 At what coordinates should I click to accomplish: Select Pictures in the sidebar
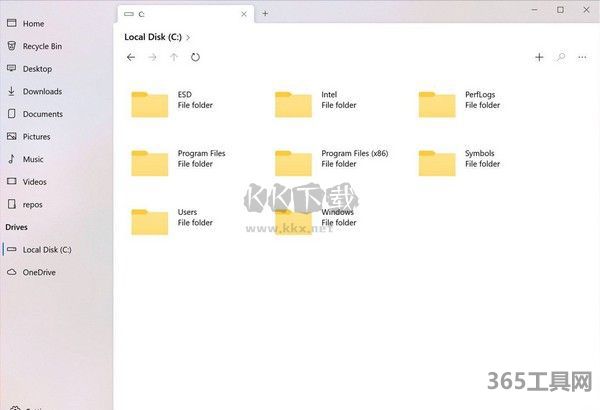pos(37,136)
